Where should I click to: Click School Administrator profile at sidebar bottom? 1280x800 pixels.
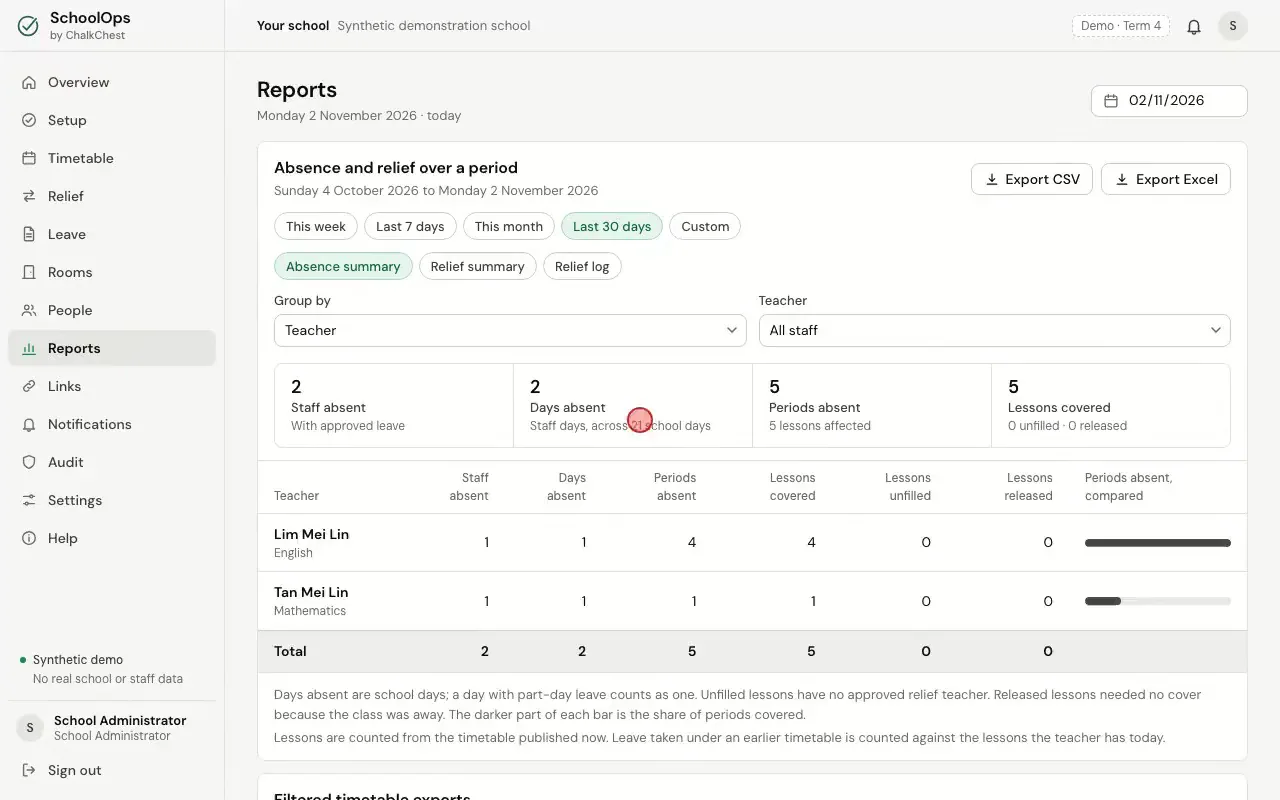pos(112,729)
